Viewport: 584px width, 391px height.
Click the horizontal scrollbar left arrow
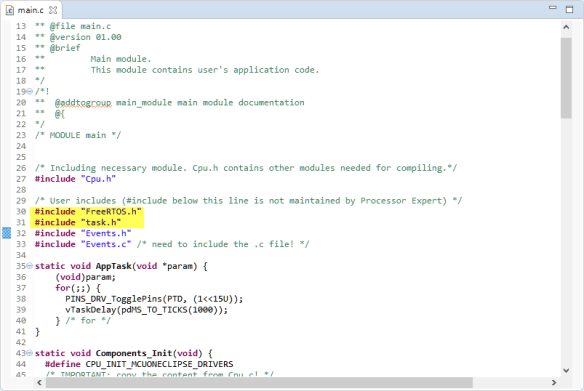tap(39, 382)
